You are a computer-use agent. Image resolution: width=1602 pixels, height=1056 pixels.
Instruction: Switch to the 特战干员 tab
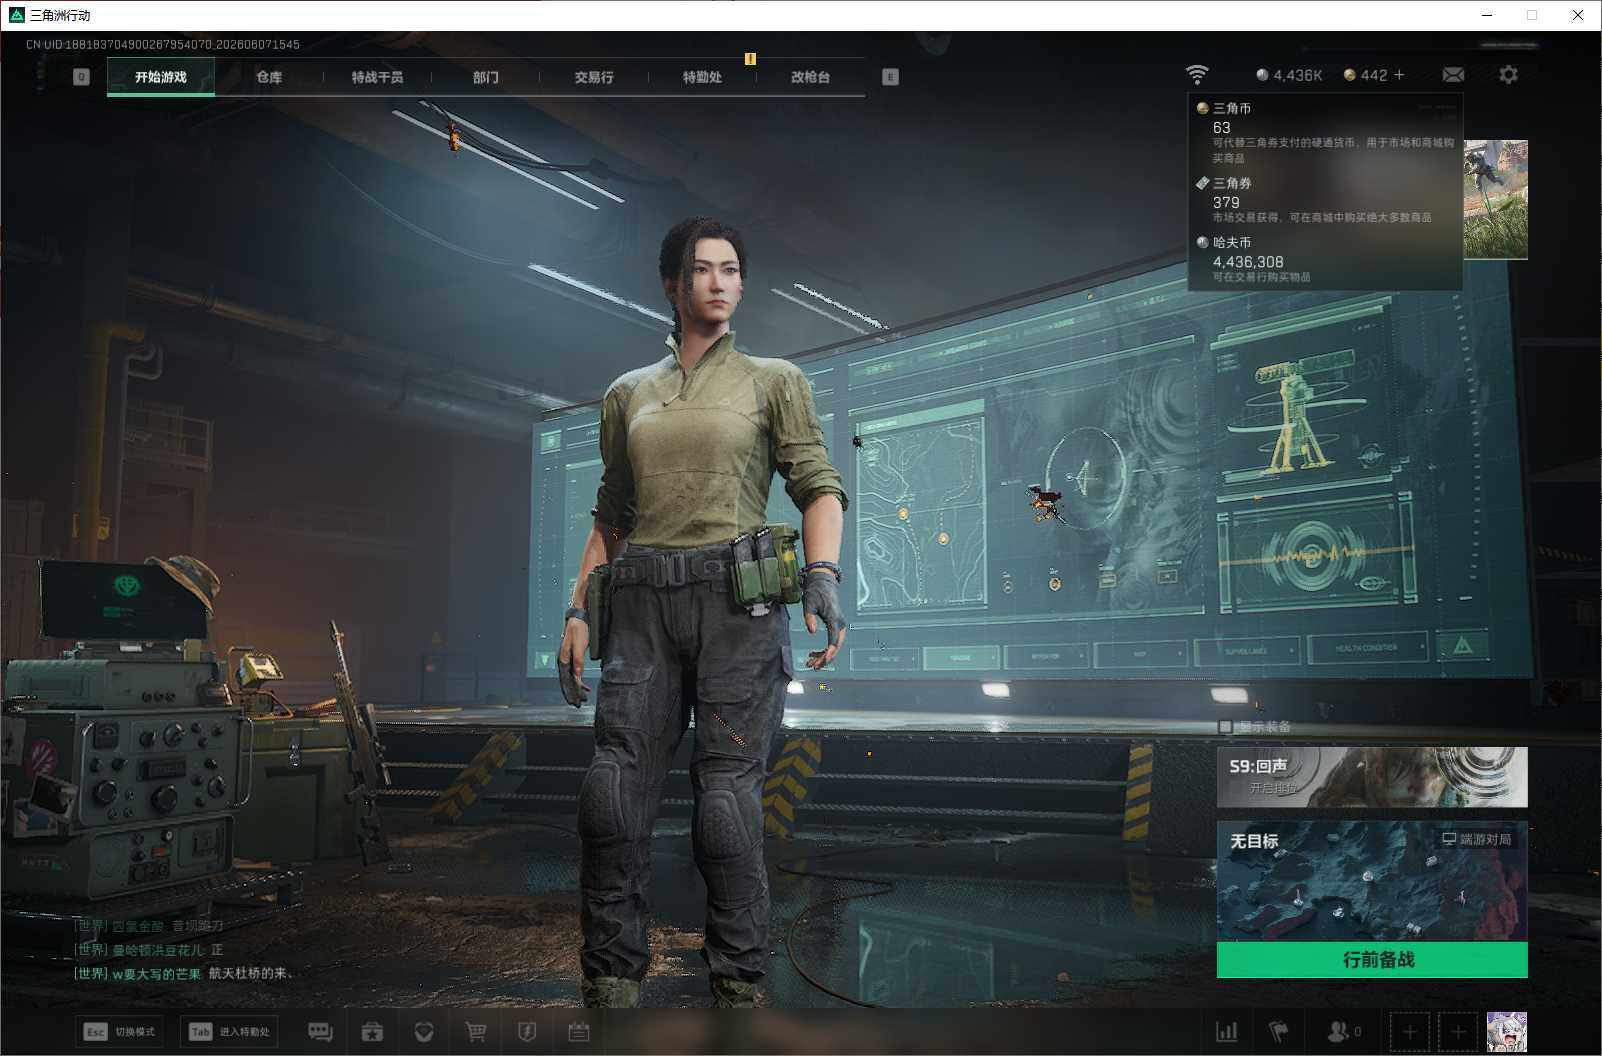click(x=377, y=77)
